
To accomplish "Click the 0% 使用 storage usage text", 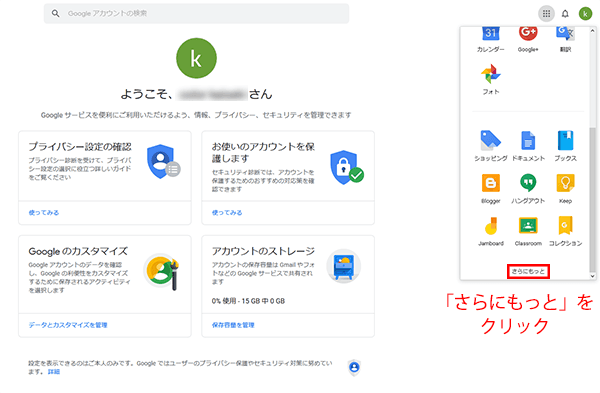I will (x=248, y=301).
